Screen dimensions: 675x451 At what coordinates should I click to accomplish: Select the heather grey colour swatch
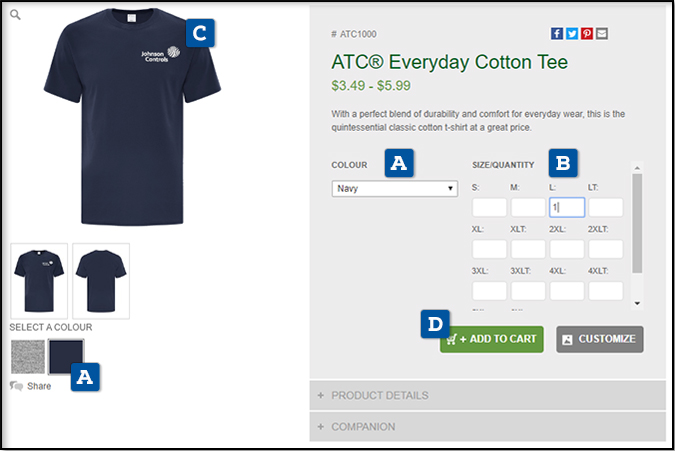click(x=28, y=356)
